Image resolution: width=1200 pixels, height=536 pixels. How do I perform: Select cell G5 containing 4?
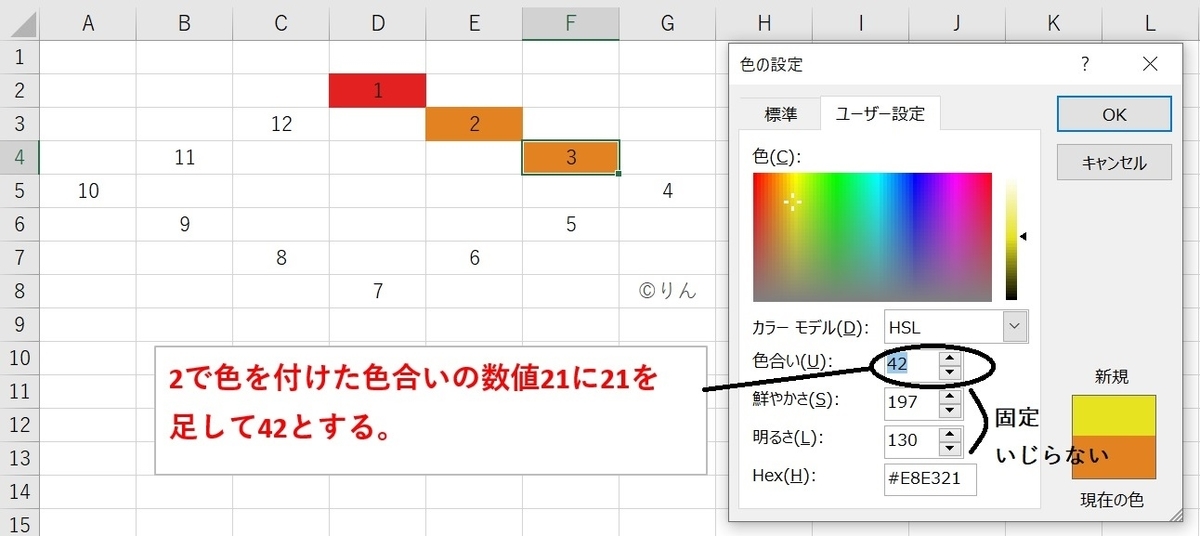click(x=667, y=191)
